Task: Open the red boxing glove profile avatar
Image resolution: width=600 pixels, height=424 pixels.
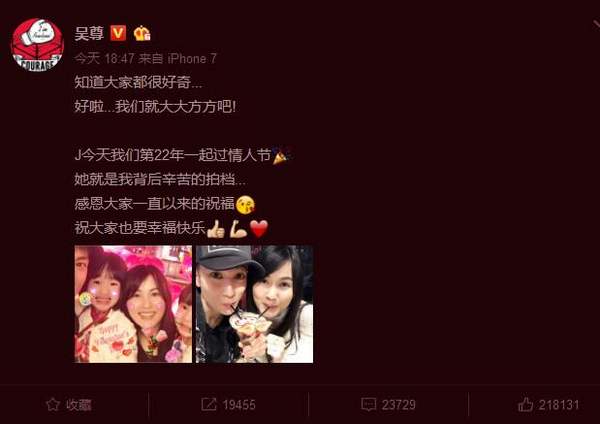Action: click(x=37, y=45)
